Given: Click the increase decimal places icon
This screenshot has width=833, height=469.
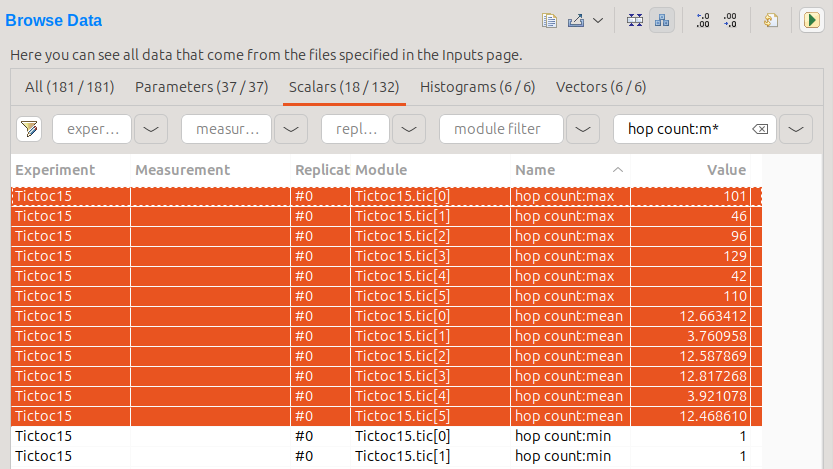Looking at the screenshot, I should pyautogui.click(x=702, y=21).
